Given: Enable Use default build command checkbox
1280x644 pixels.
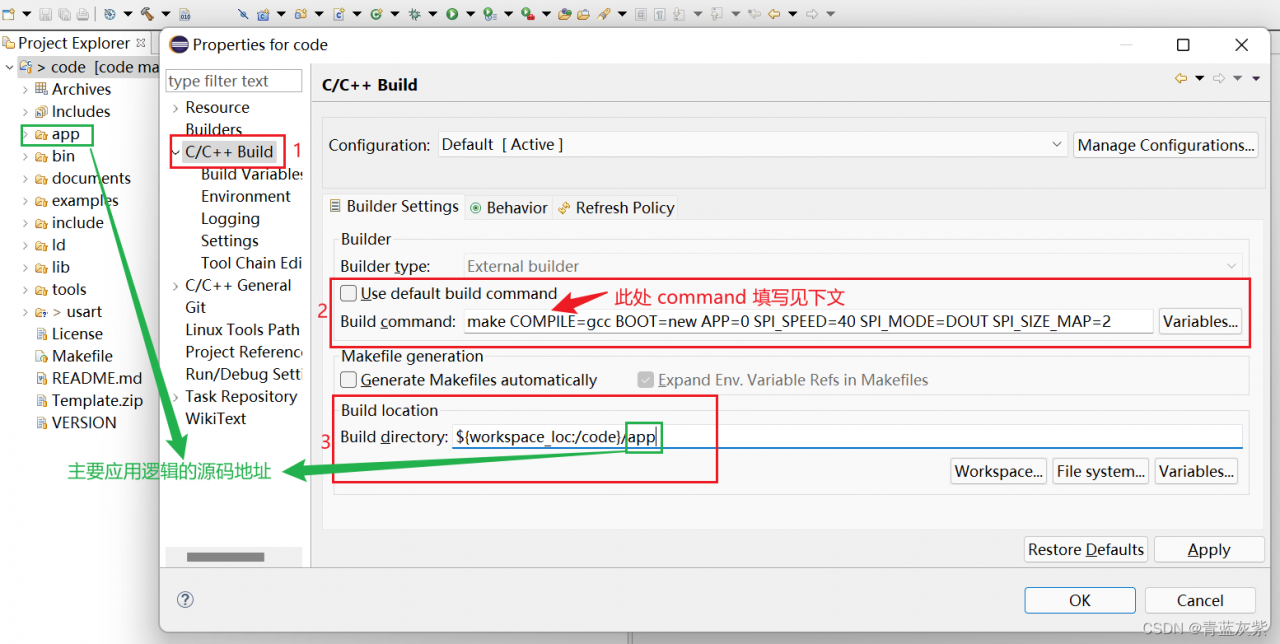Looking at the screenshot, I should coord(348,293).
